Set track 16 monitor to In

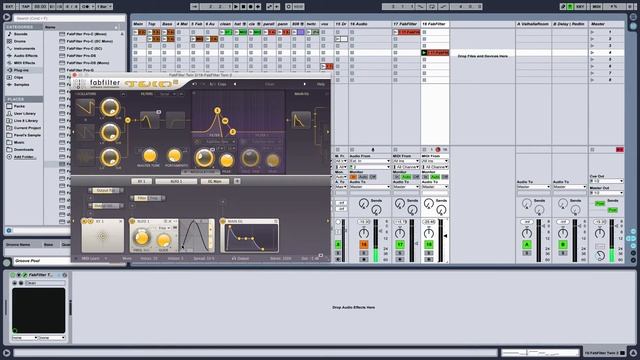[354, 177]
